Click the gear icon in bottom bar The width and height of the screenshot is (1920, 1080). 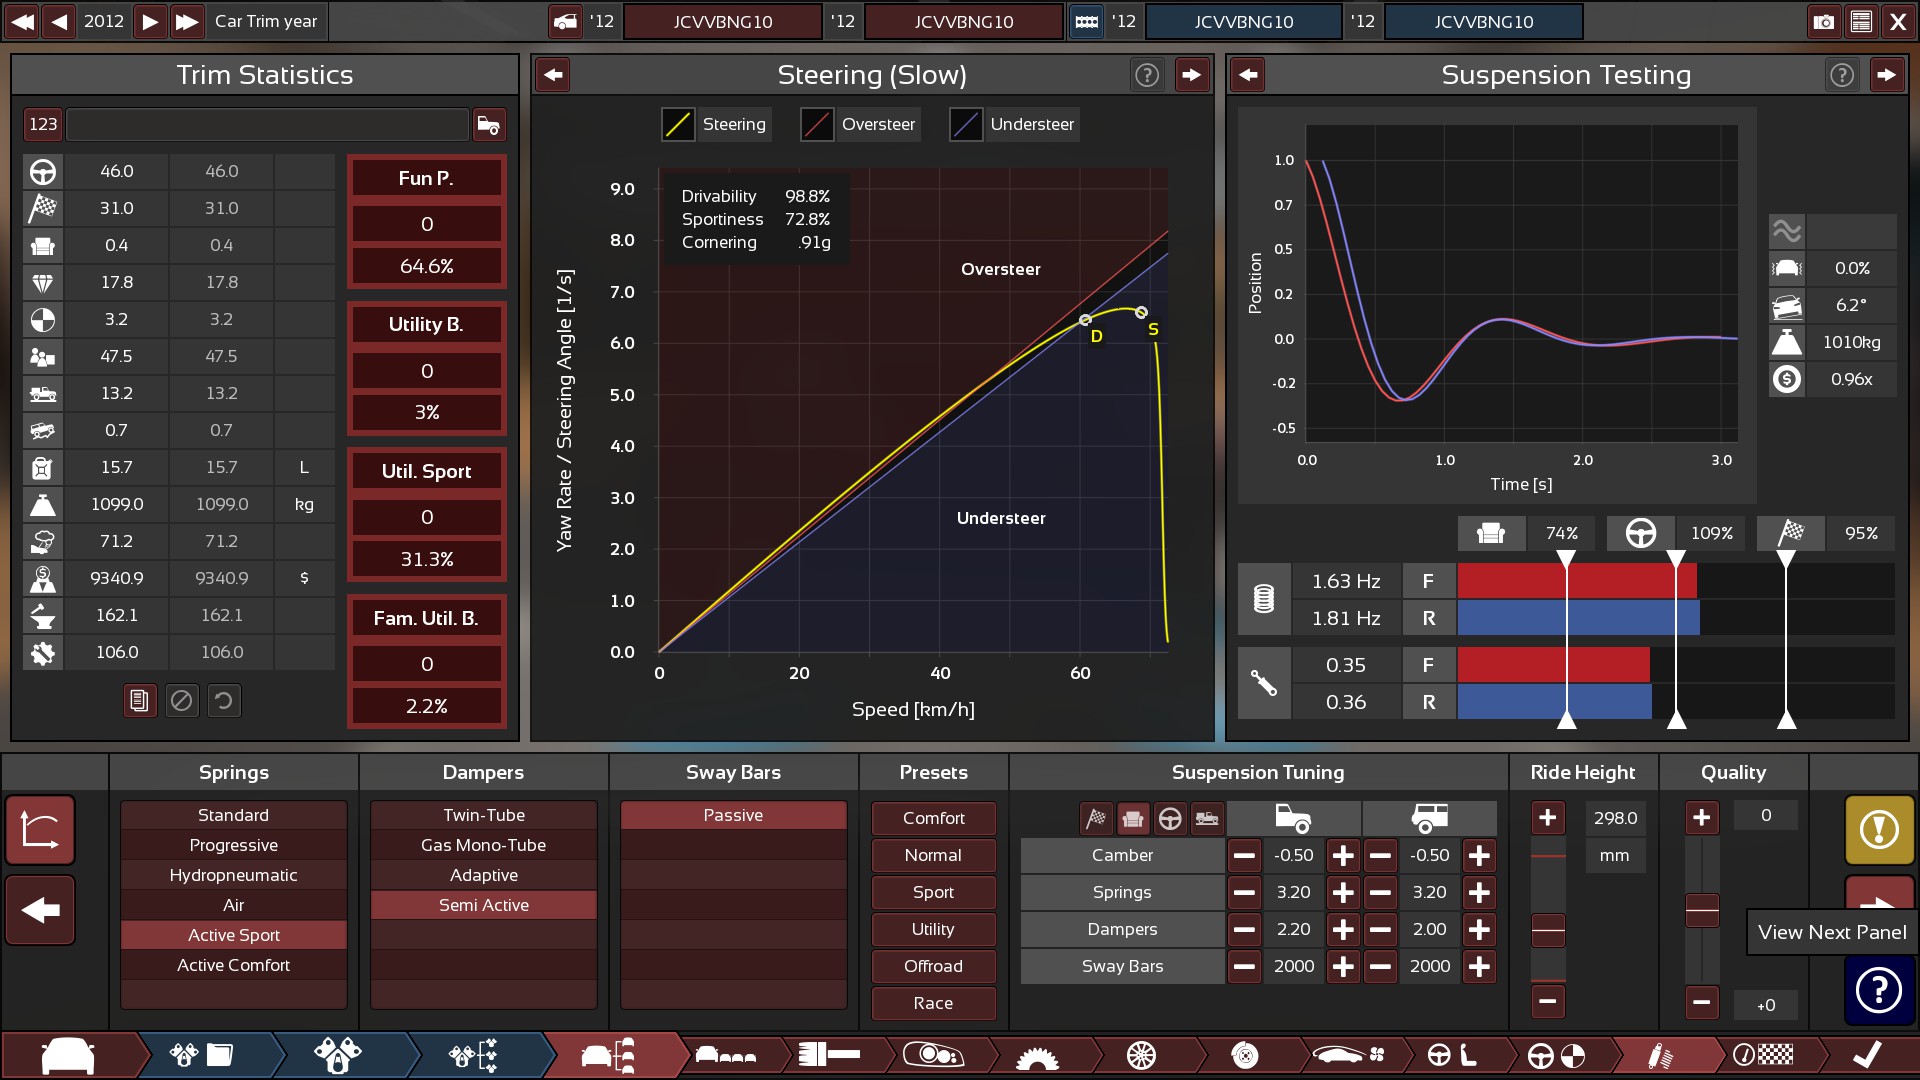click(1037, 1055)
